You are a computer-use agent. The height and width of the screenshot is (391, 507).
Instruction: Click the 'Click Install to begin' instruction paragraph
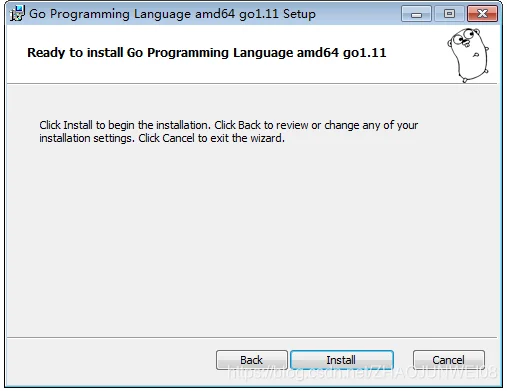[228, 132]
